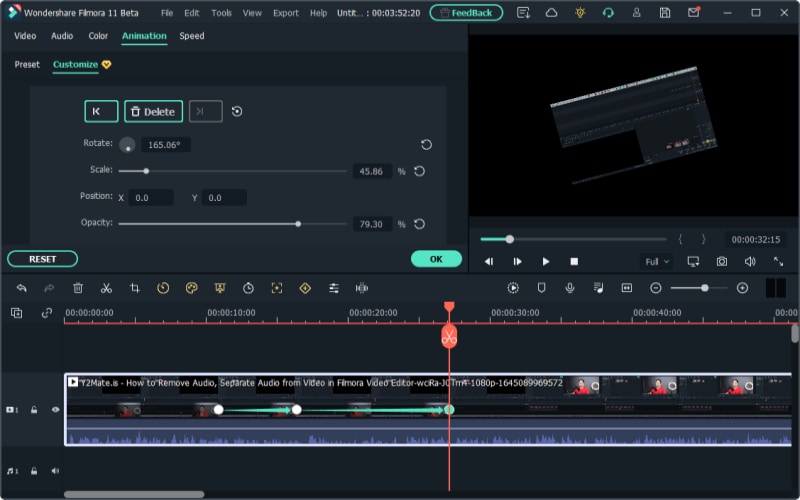Click the FeedBack button

point(466,13)
